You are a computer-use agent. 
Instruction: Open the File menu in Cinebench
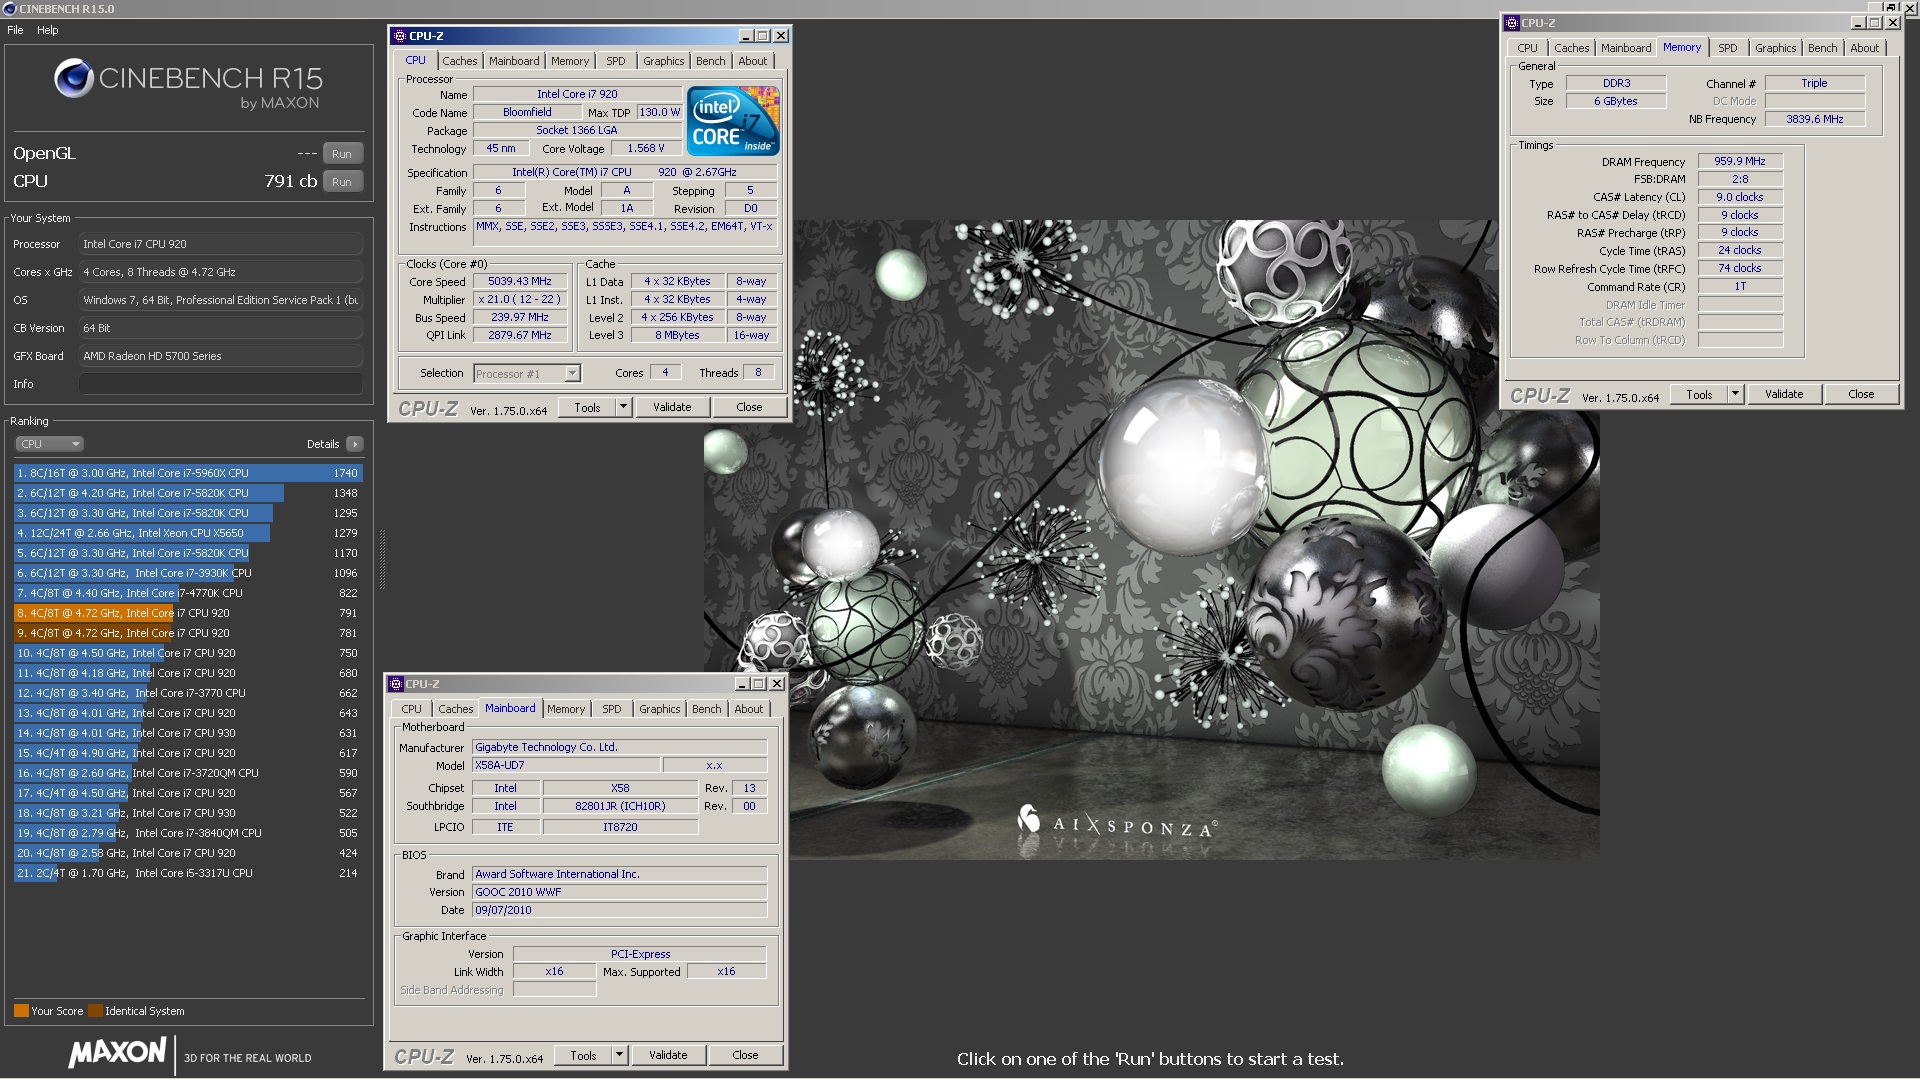point(15,30)
